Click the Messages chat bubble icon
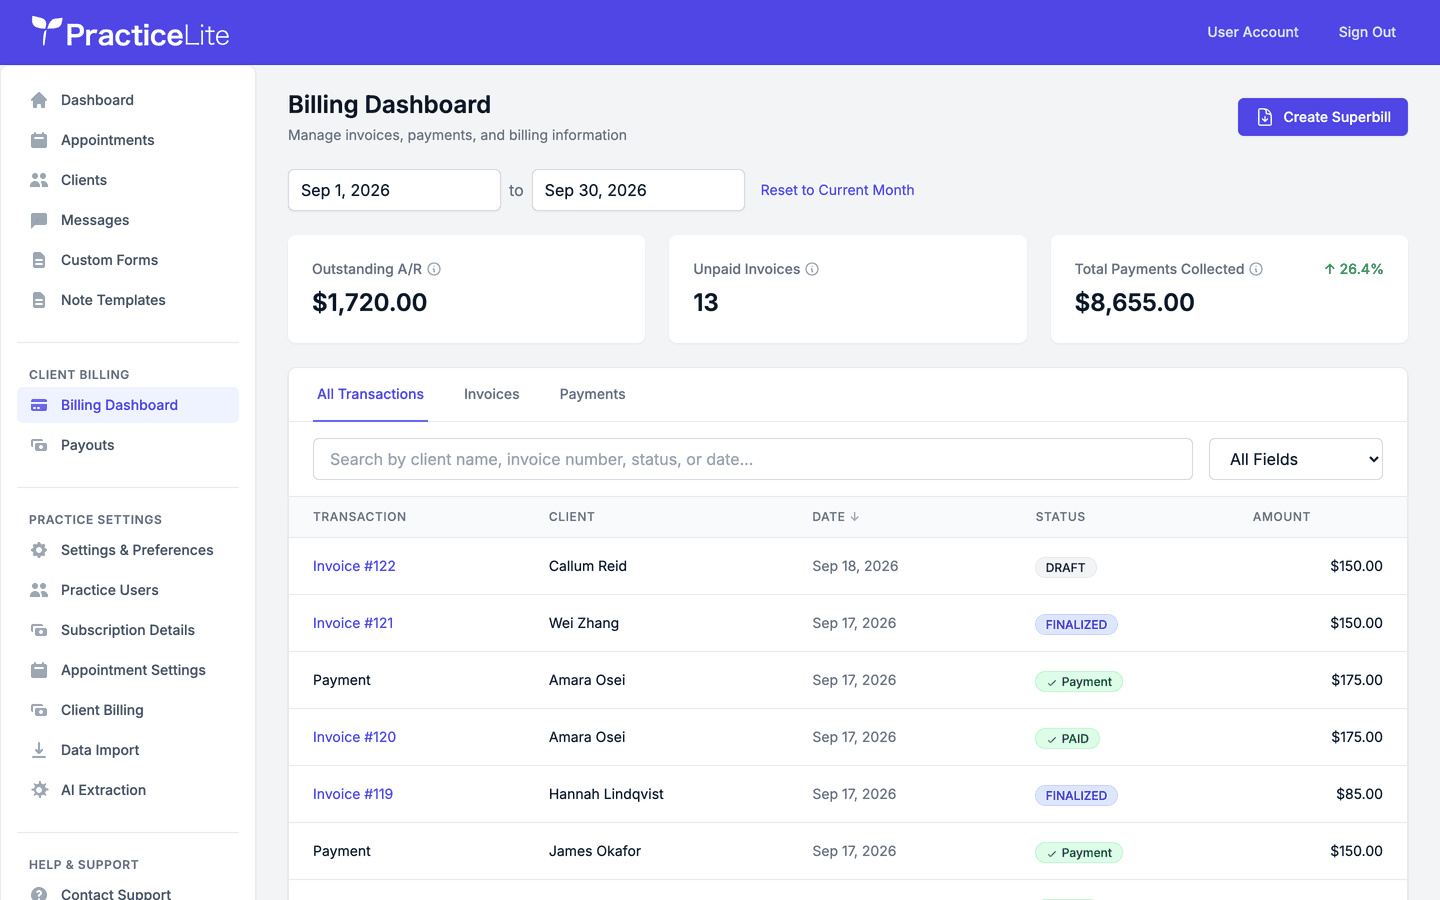The image size is (1440, 900). [39, 220]
